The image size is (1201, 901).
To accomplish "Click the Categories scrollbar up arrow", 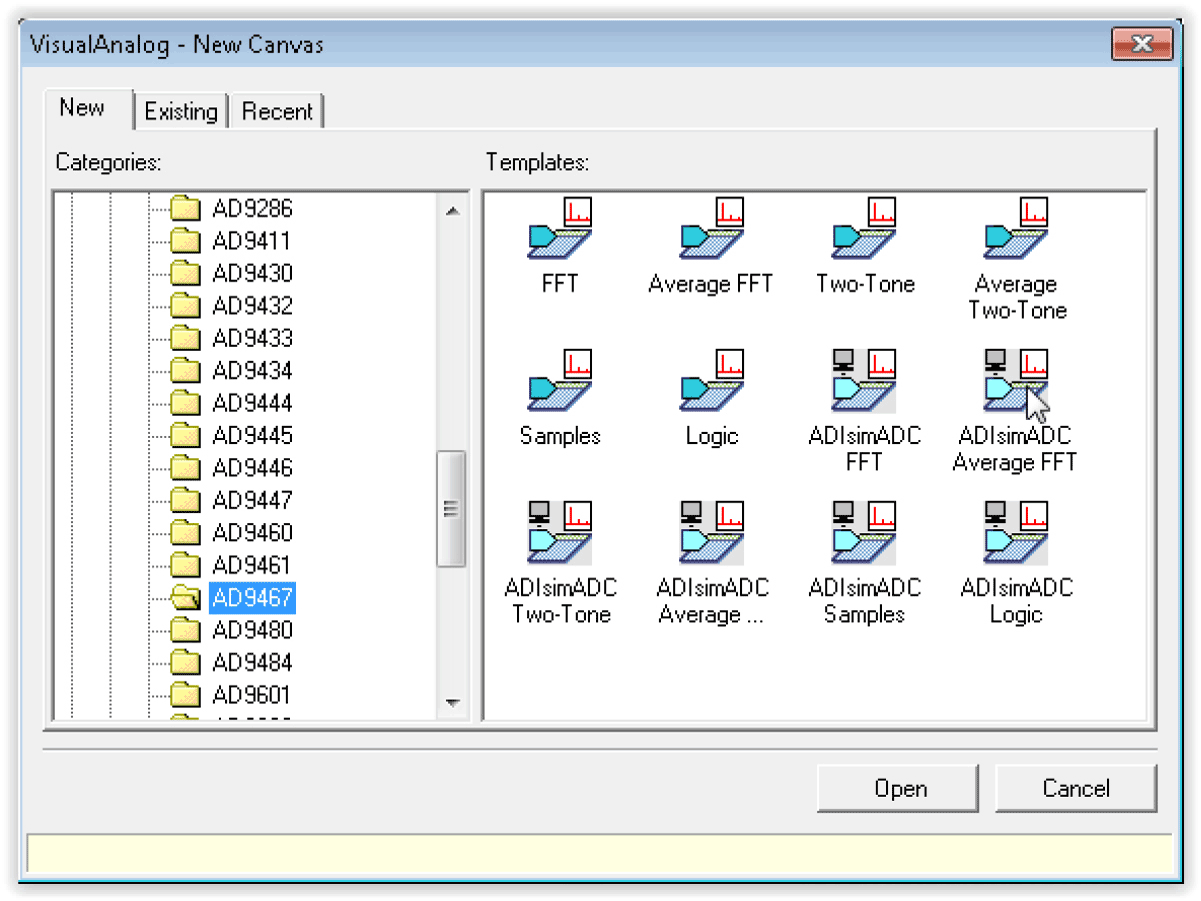I will pyautogui.click(x=452, y=210).
